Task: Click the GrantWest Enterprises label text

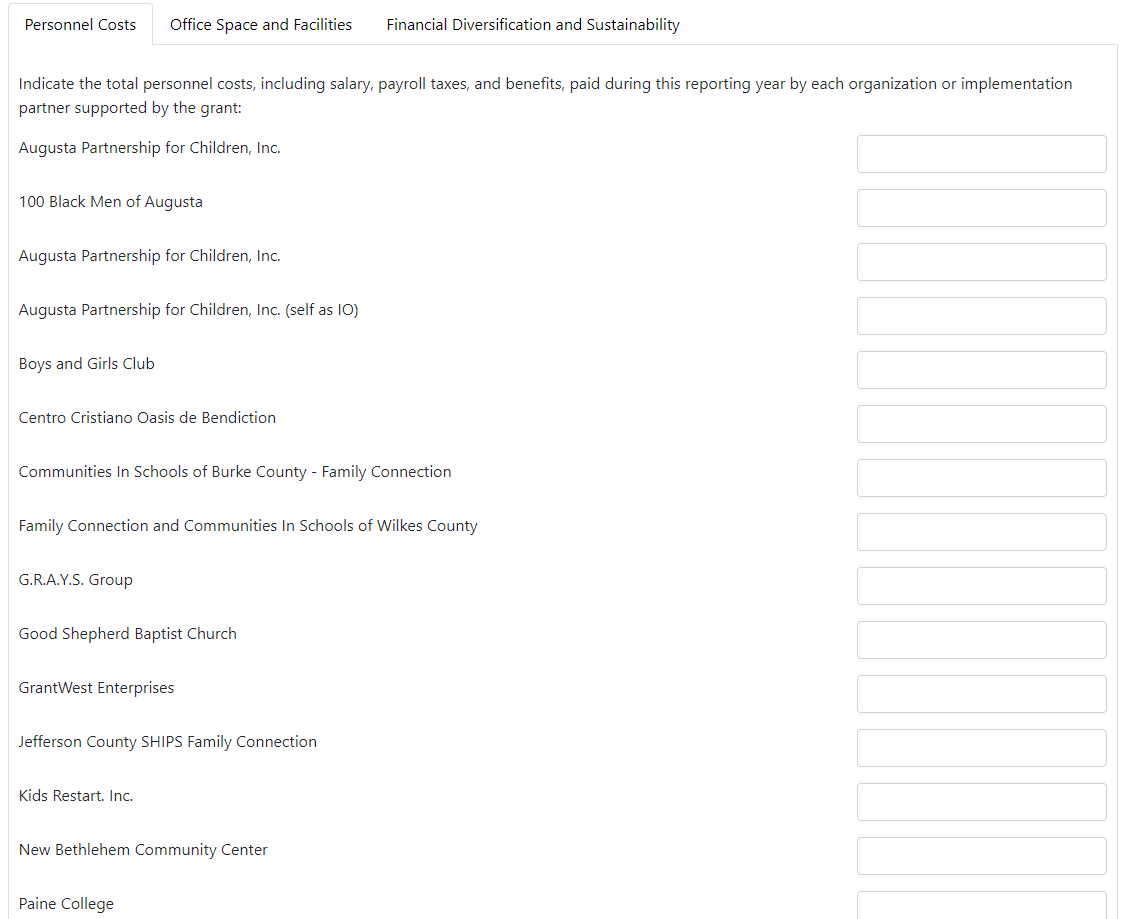Action: (x=96, y=688)
